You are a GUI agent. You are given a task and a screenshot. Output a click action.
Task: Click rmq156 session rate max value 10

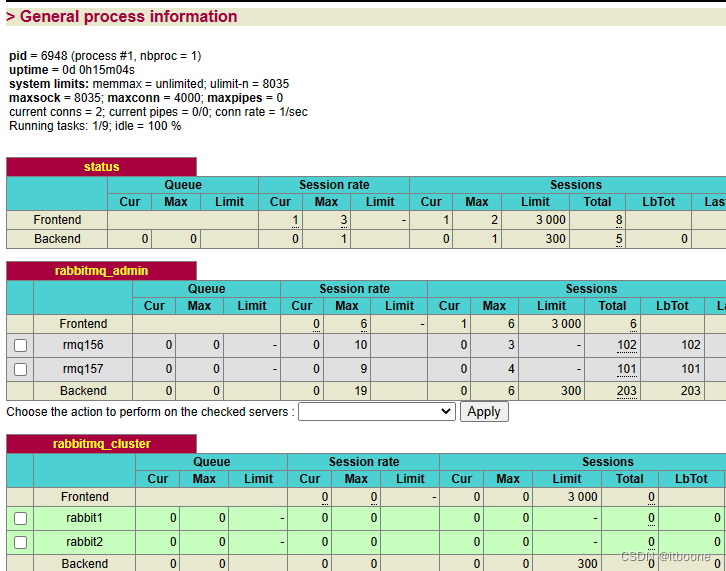pyautogui.click(x=361, y=345)
